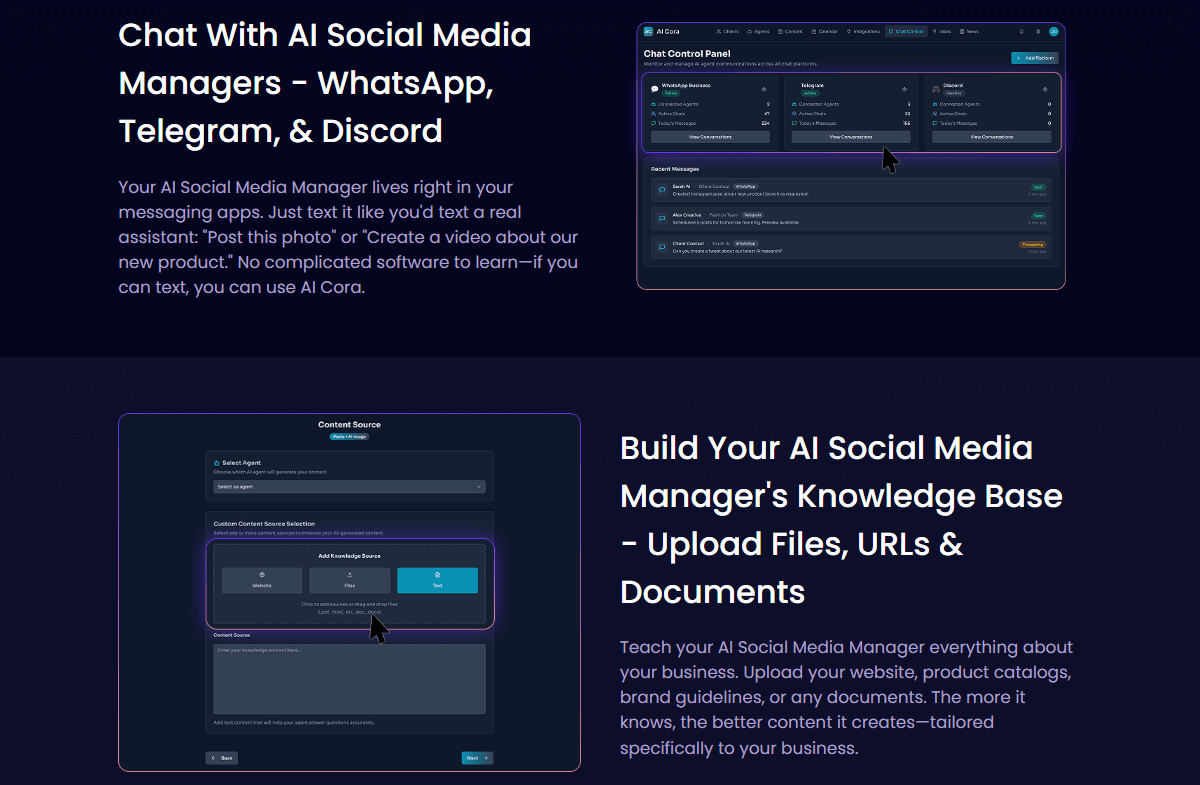Open the notifications bell icon
Image resolution: width=1200 pixels, height=785 pixels.
[1021, 32]
